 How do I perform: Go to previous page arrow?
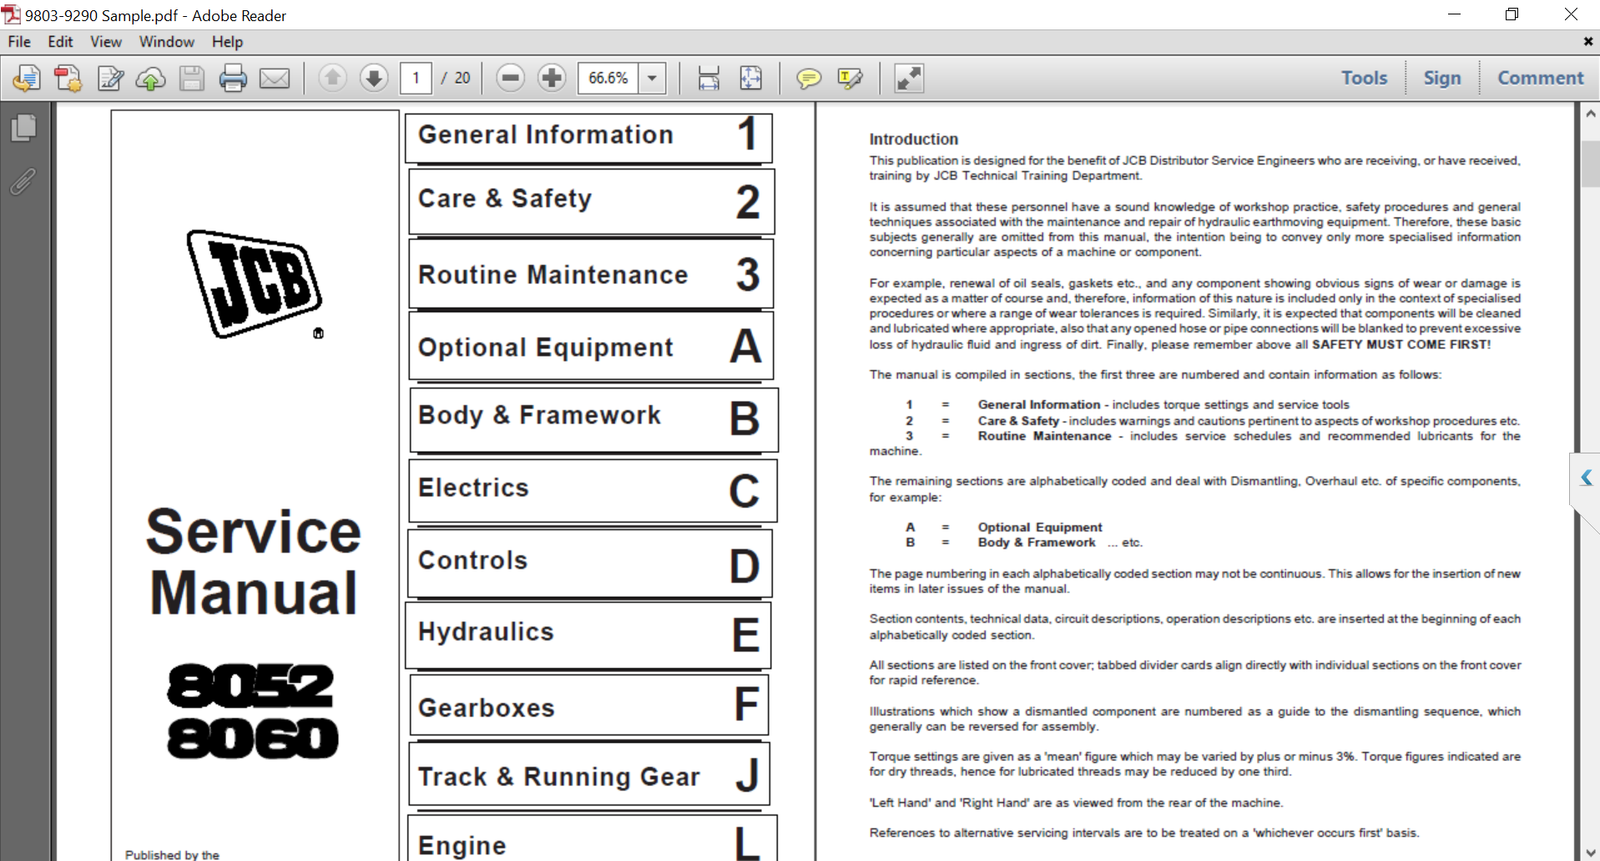point(333,78)
